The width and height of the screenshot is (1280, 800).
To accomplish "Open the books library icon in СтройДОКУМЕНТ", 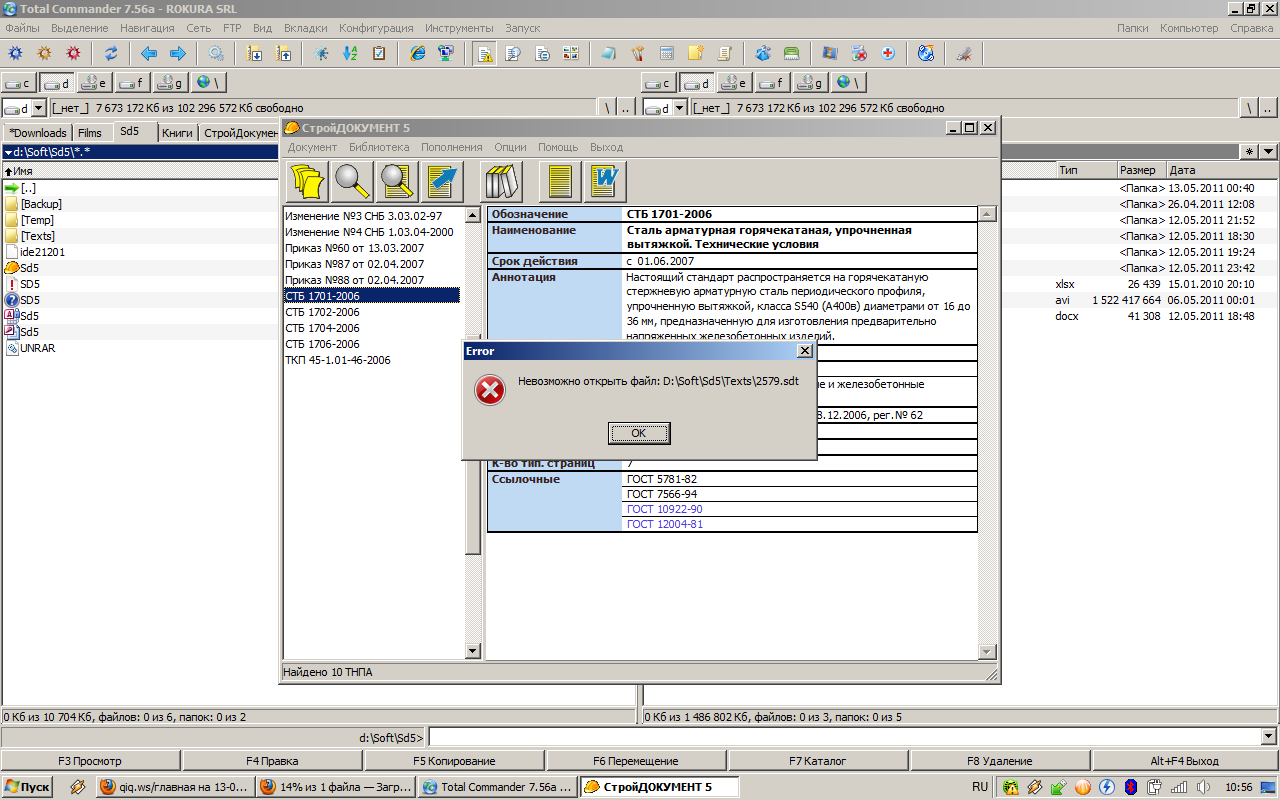I will click(501, 181).
